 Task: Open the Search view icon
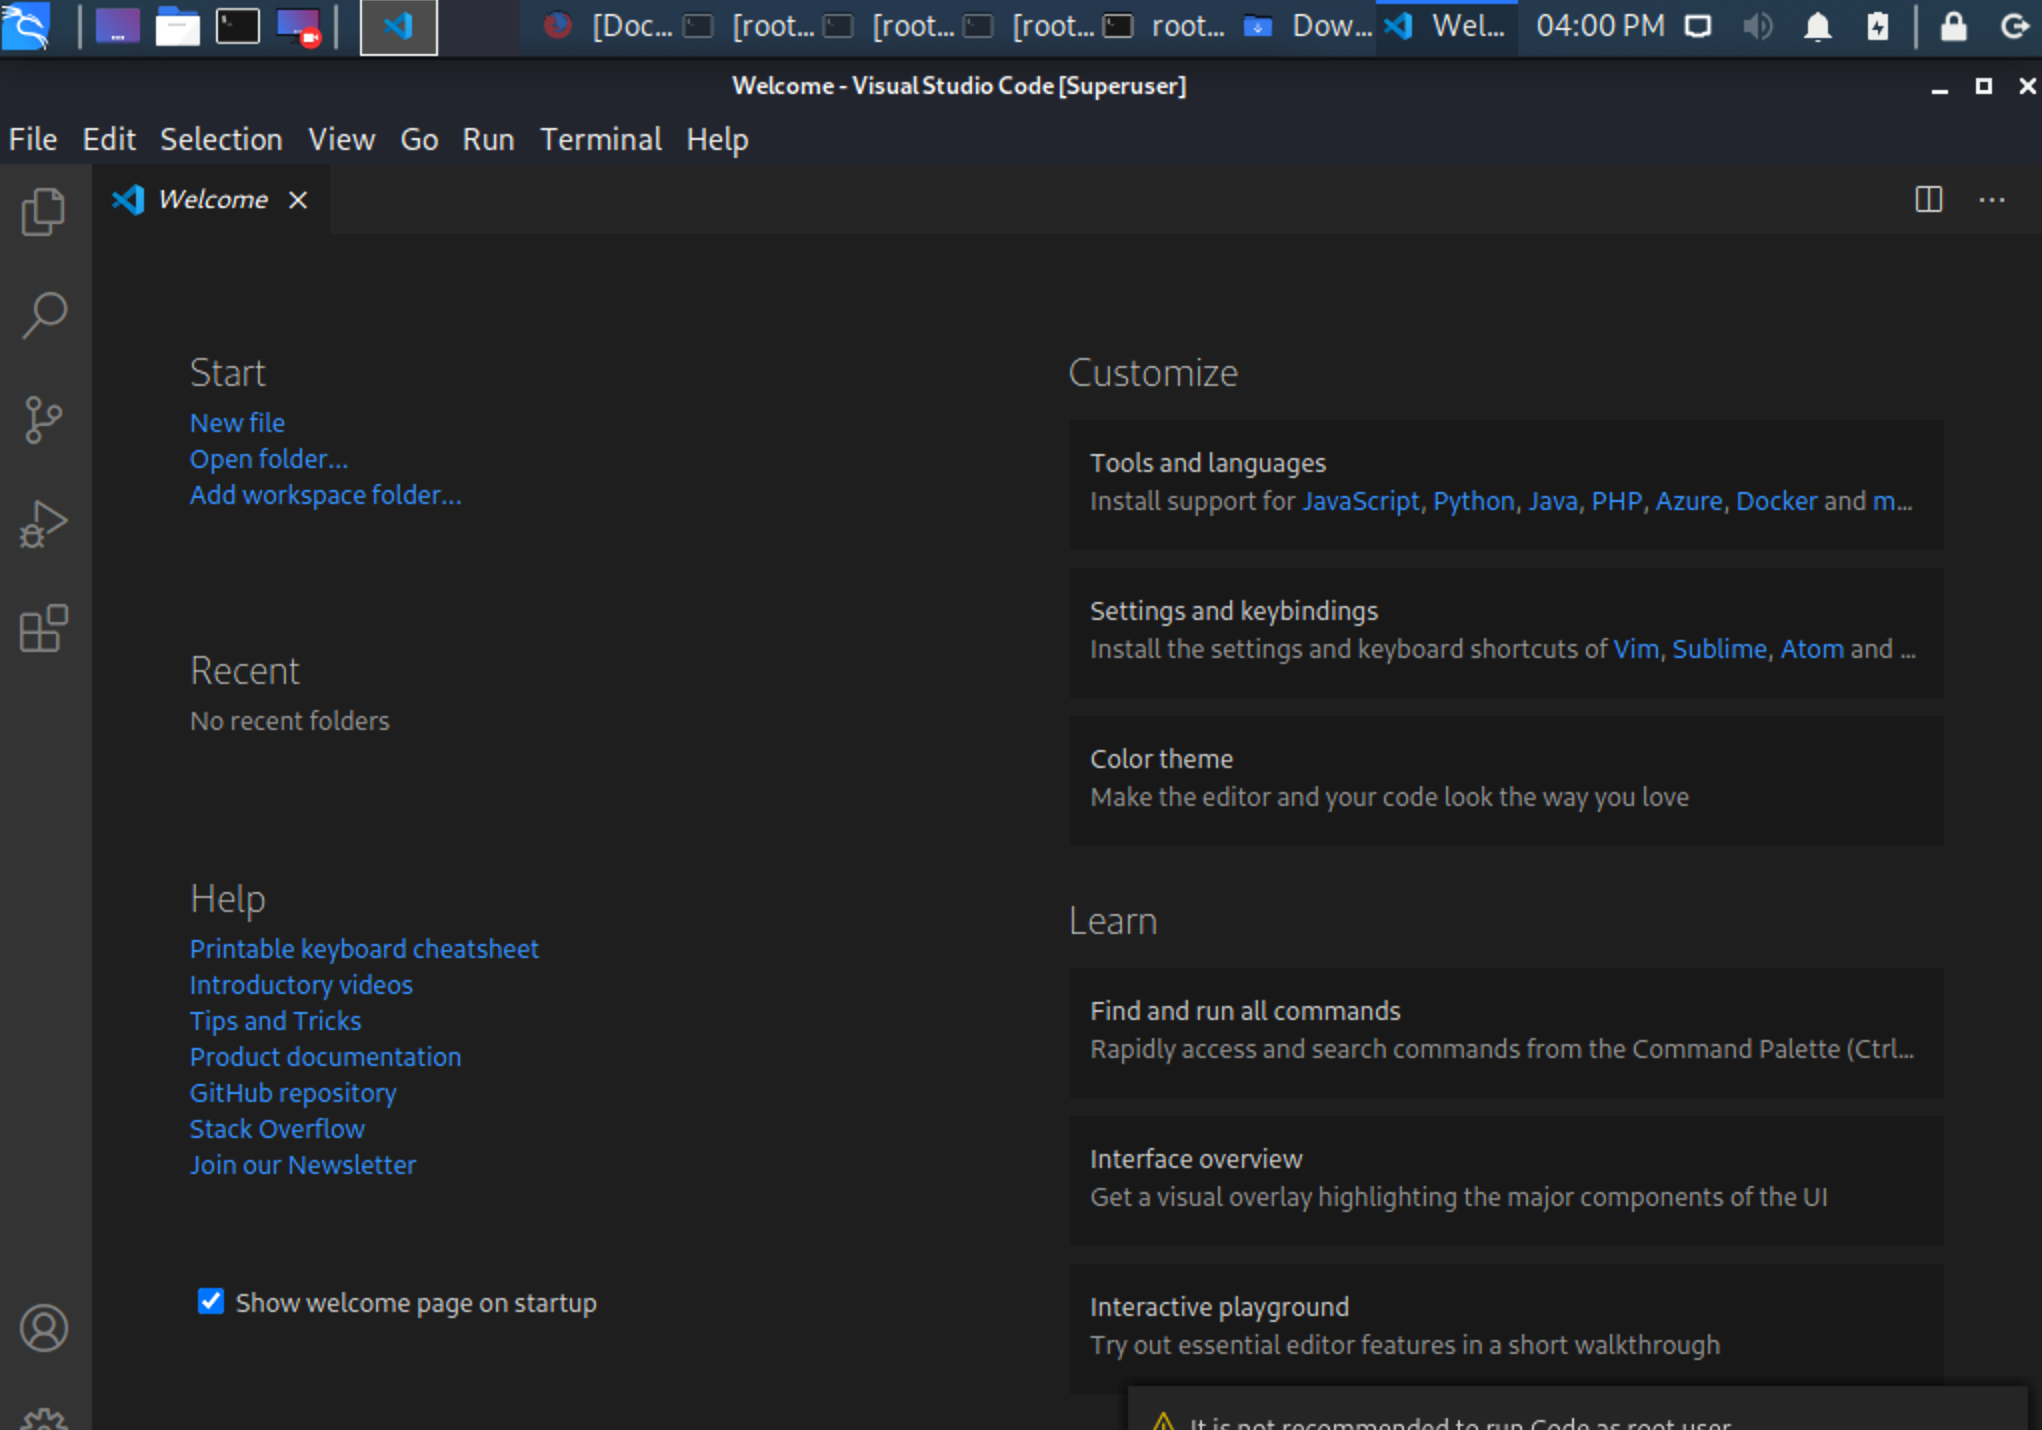(43, 315)
